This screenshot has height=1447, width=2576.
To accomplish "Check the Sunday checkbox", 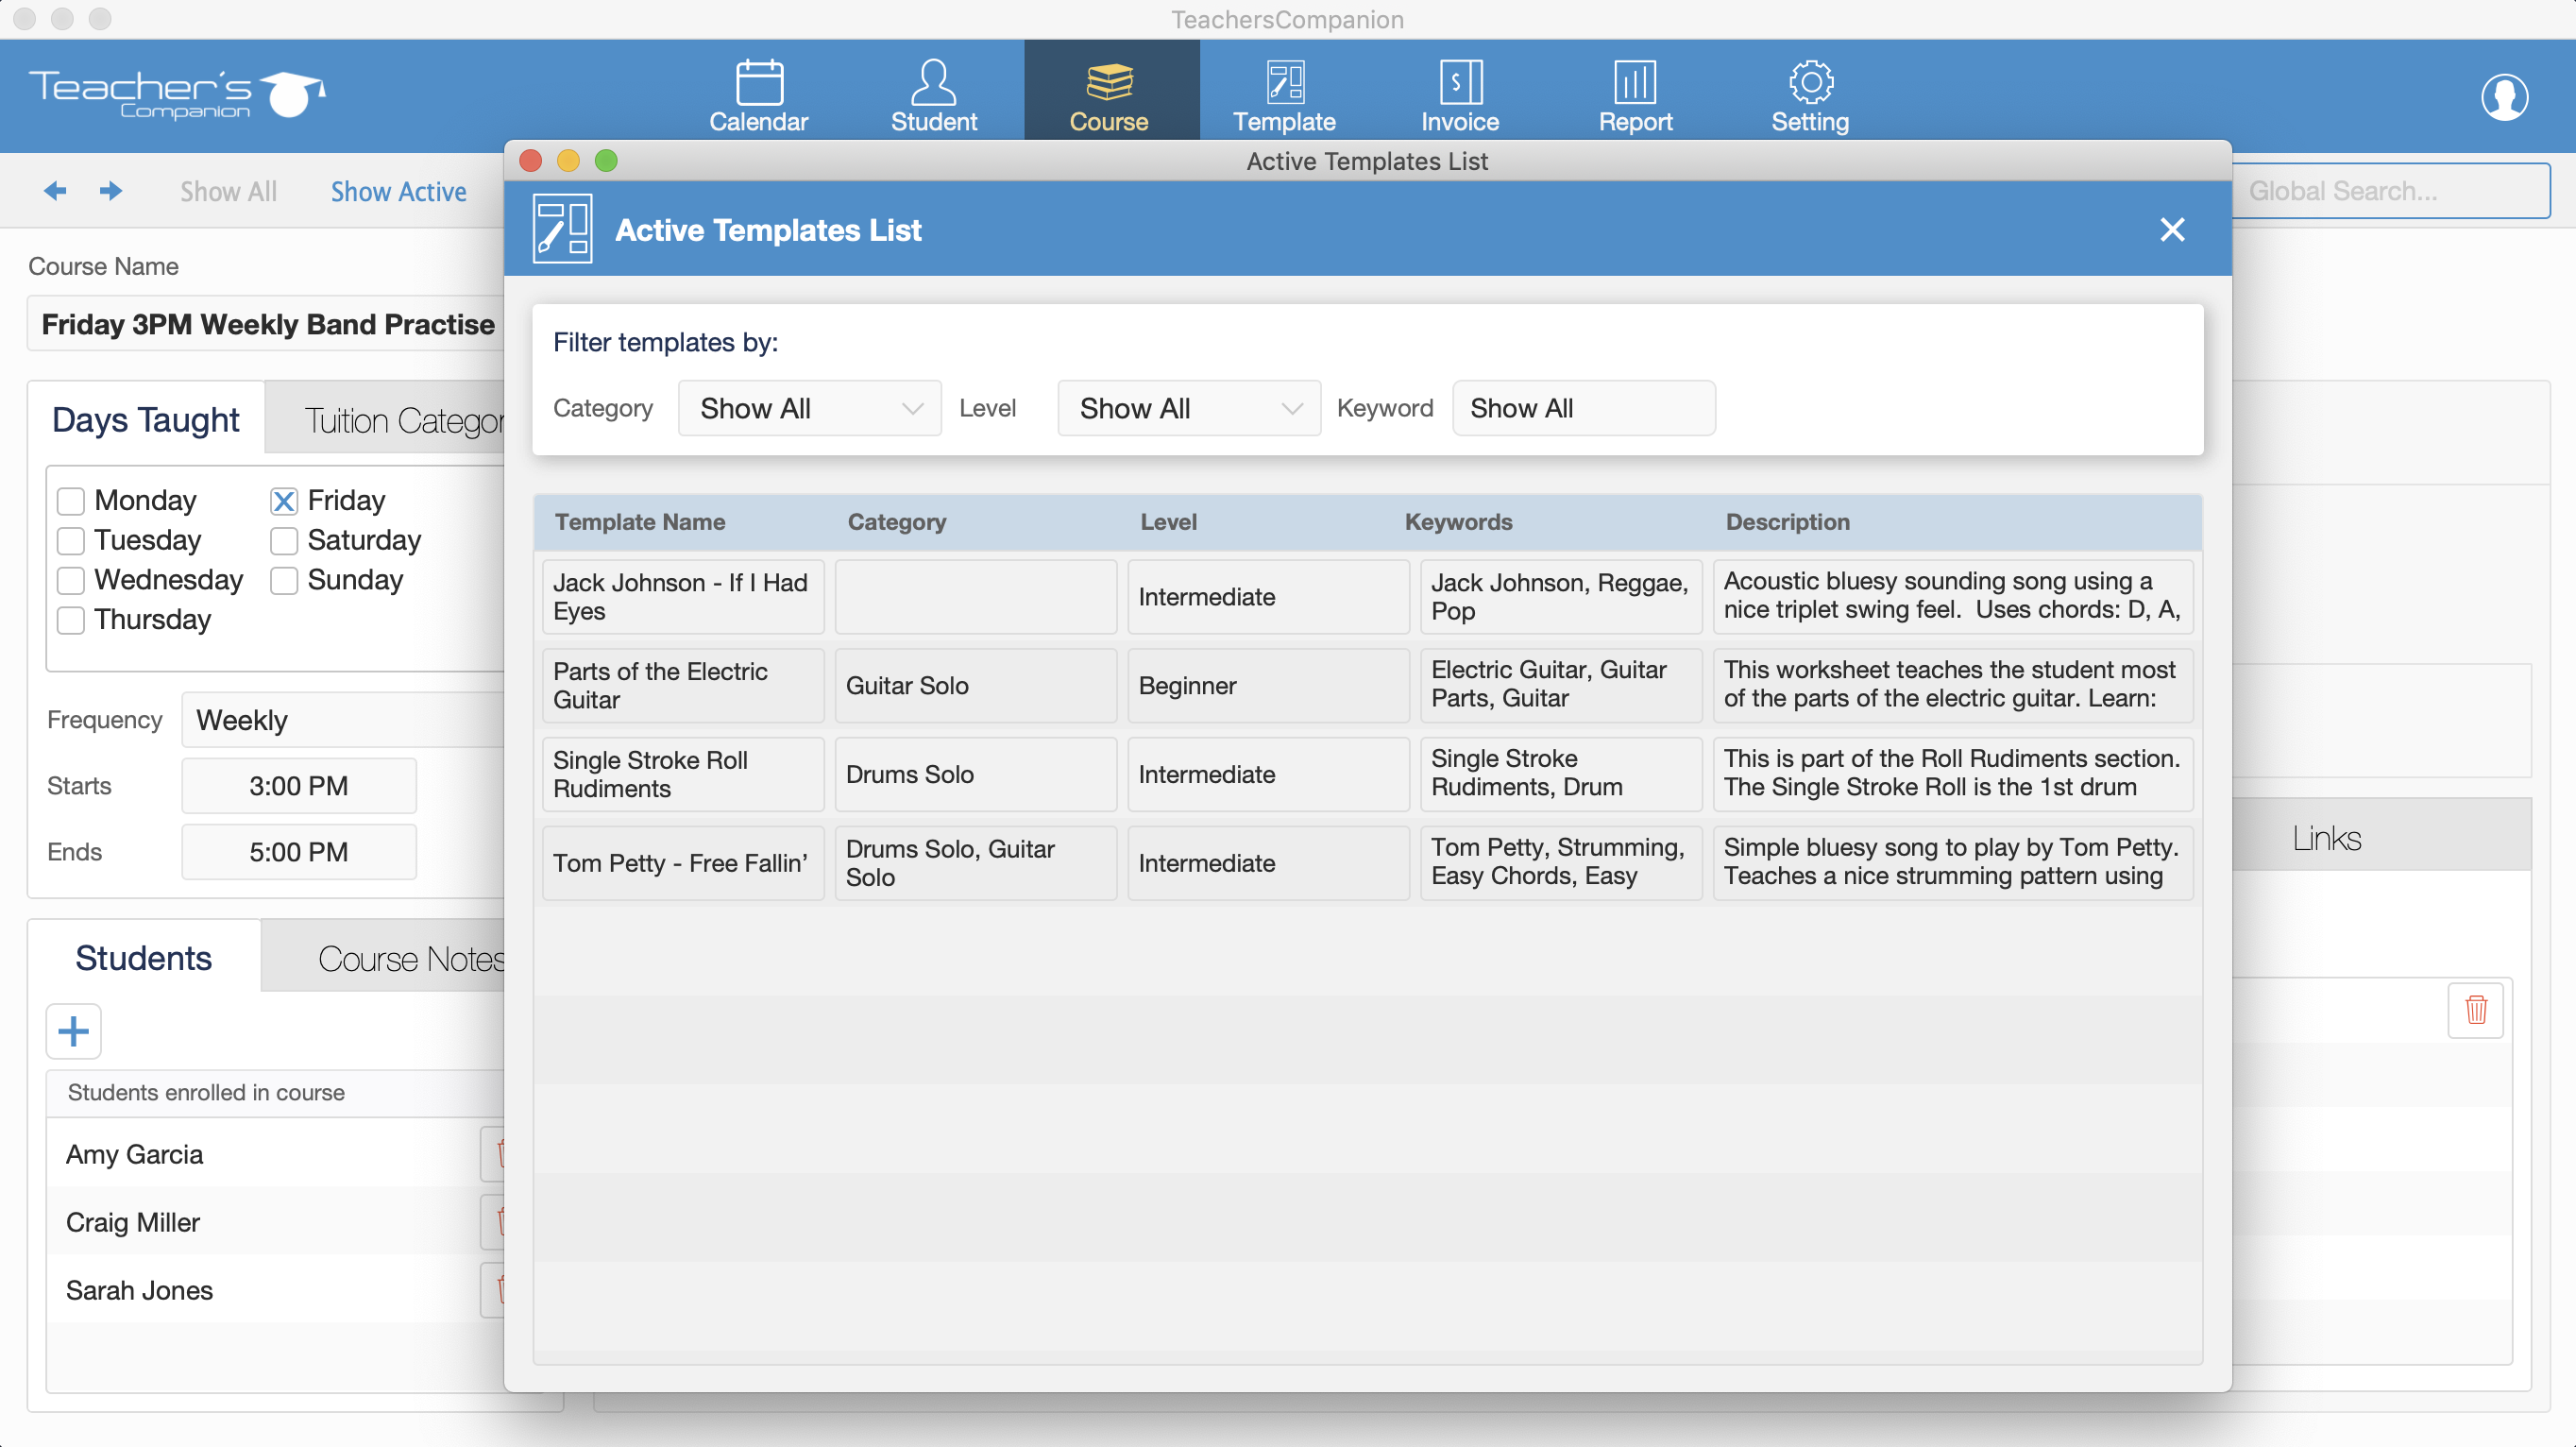I will (x=284, y=580).
